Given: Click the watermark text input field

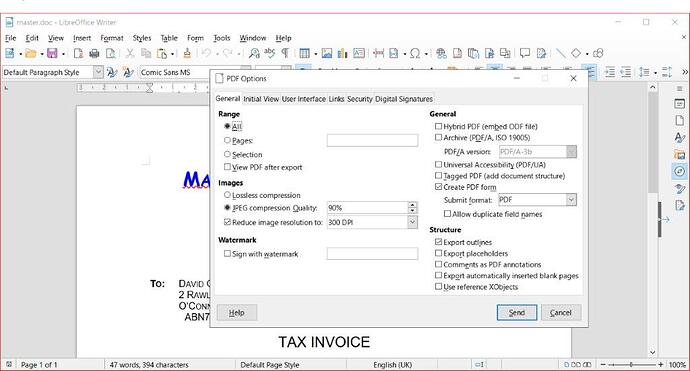Looking at the screenshot, I should coord(372,253).
